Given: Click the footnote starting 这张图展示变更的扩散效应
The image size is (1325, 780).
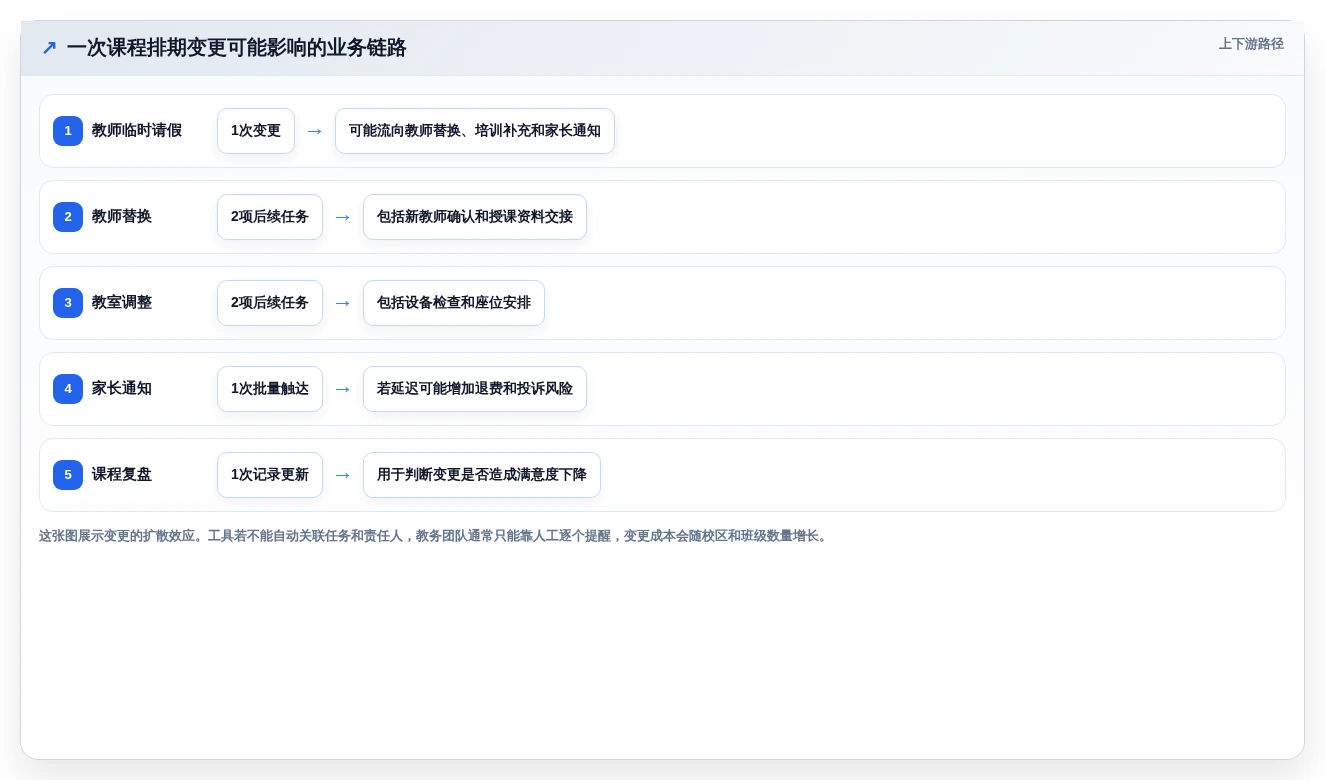Looking at the screenshot, I should [435, 536].
